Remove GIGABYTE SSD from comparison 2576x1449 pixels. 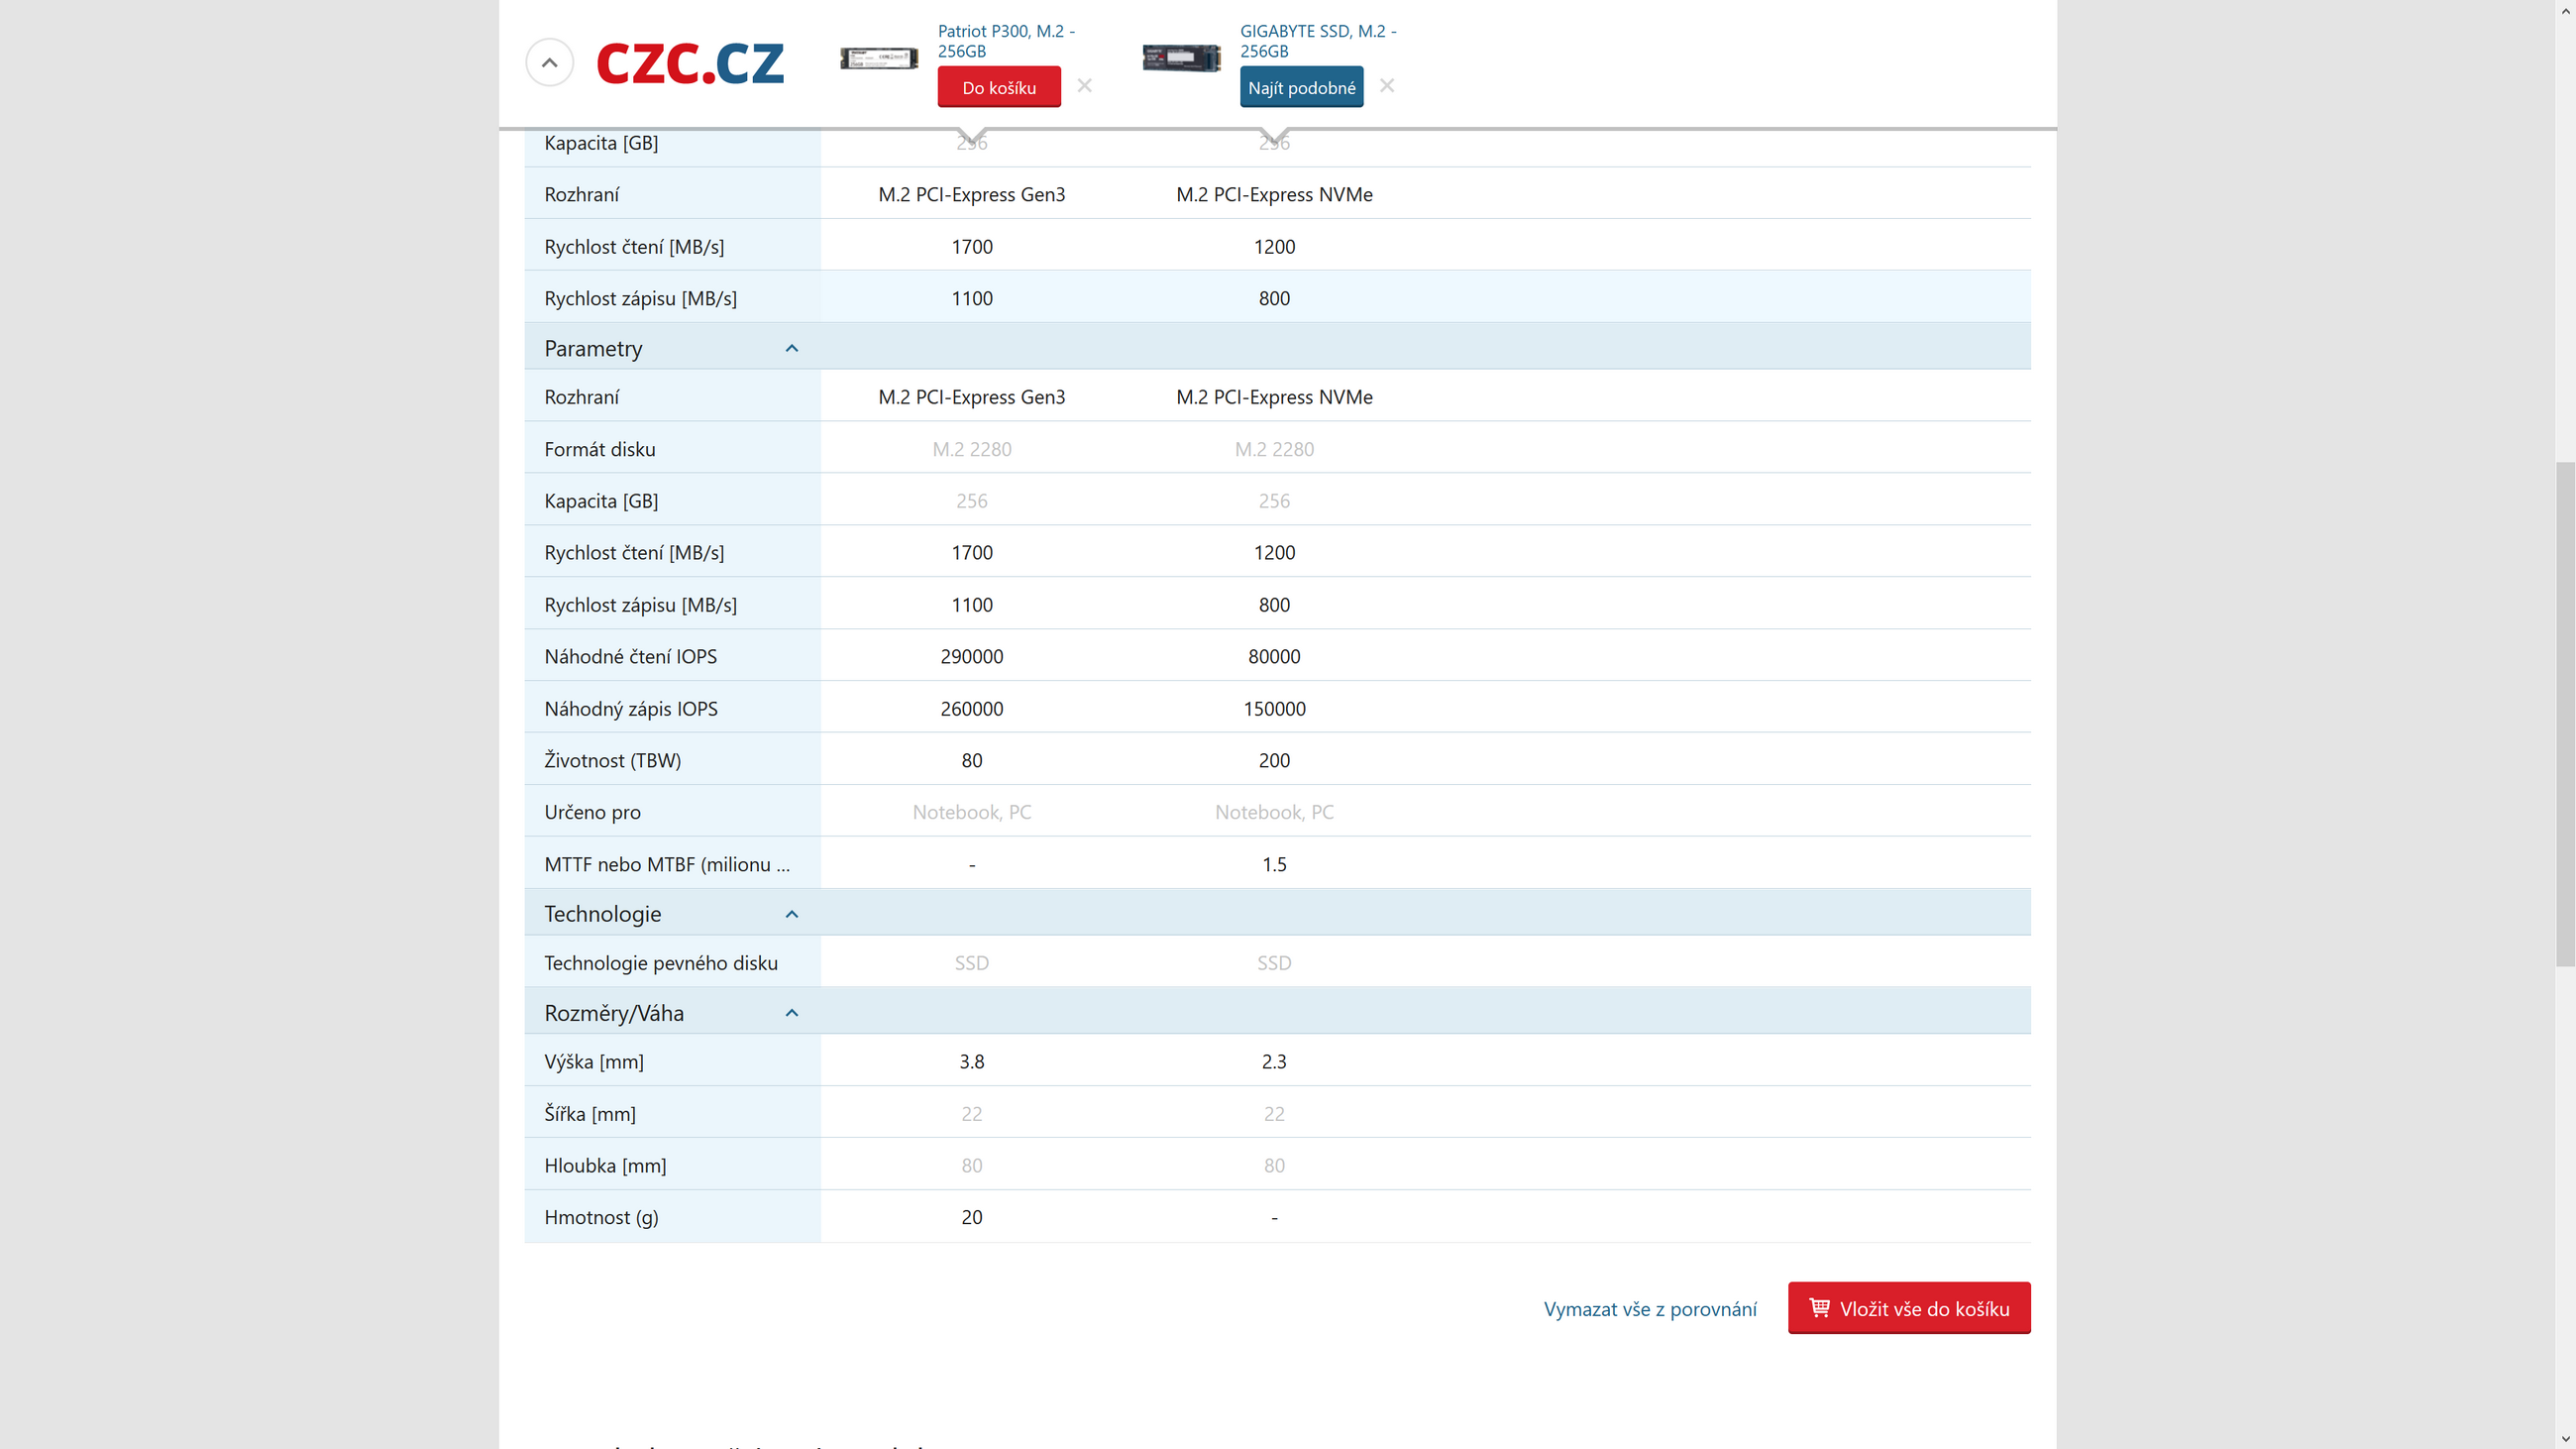click(1386, 86)
